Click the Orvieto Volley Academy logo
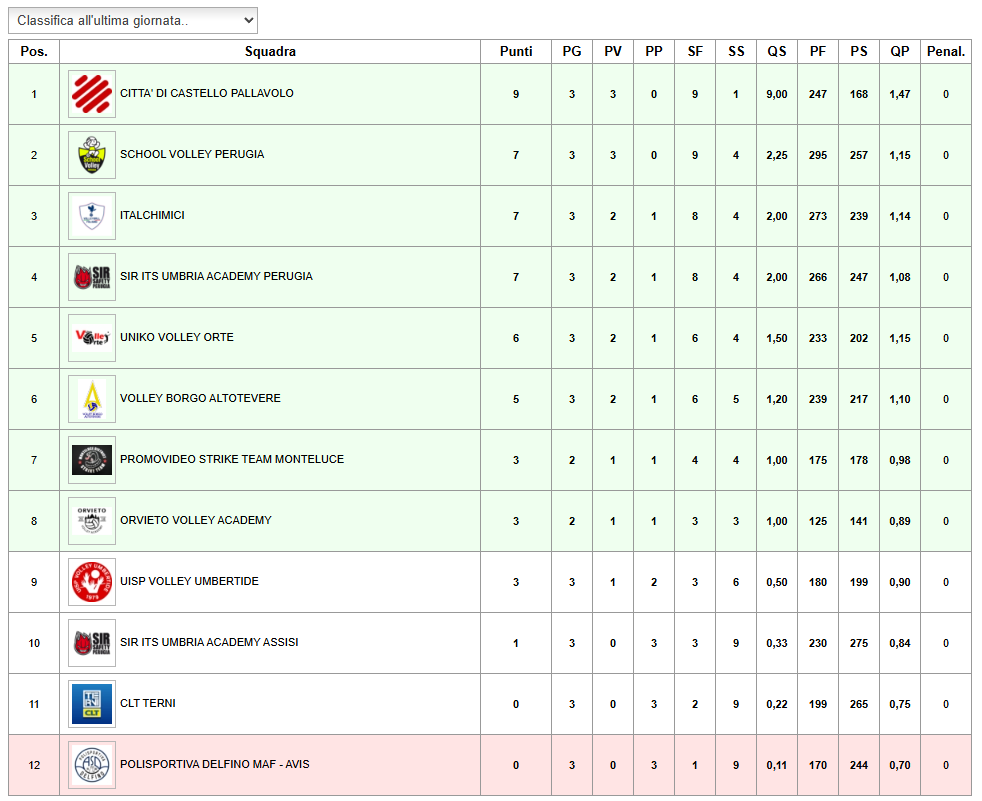 click(x=91, y=521)
